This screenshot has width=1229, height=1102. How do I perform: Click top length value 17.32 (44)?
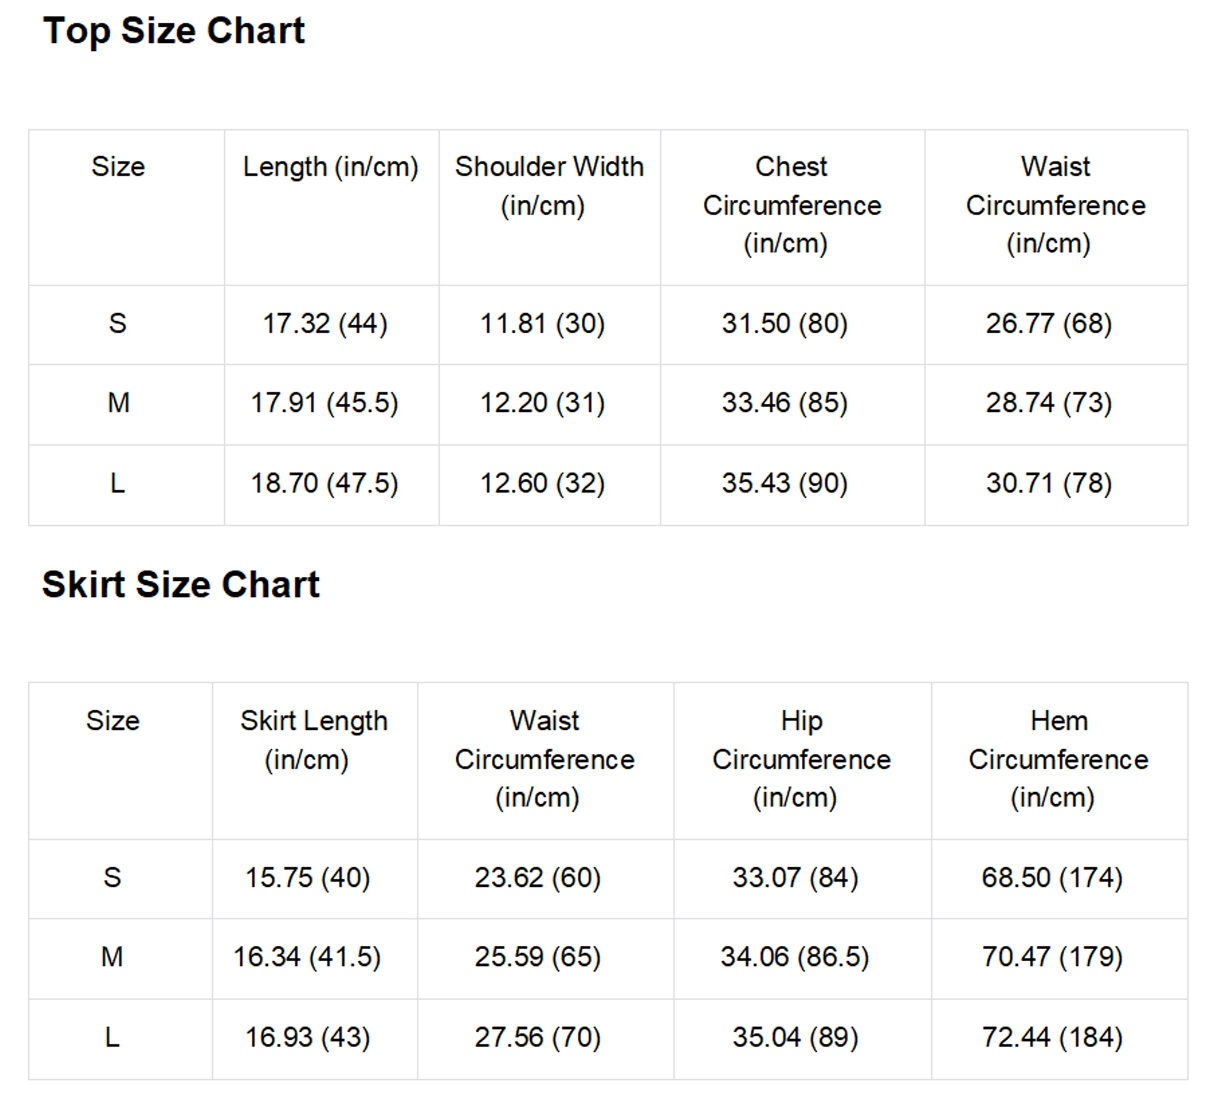pyautogui.click(x=325, y=324)
